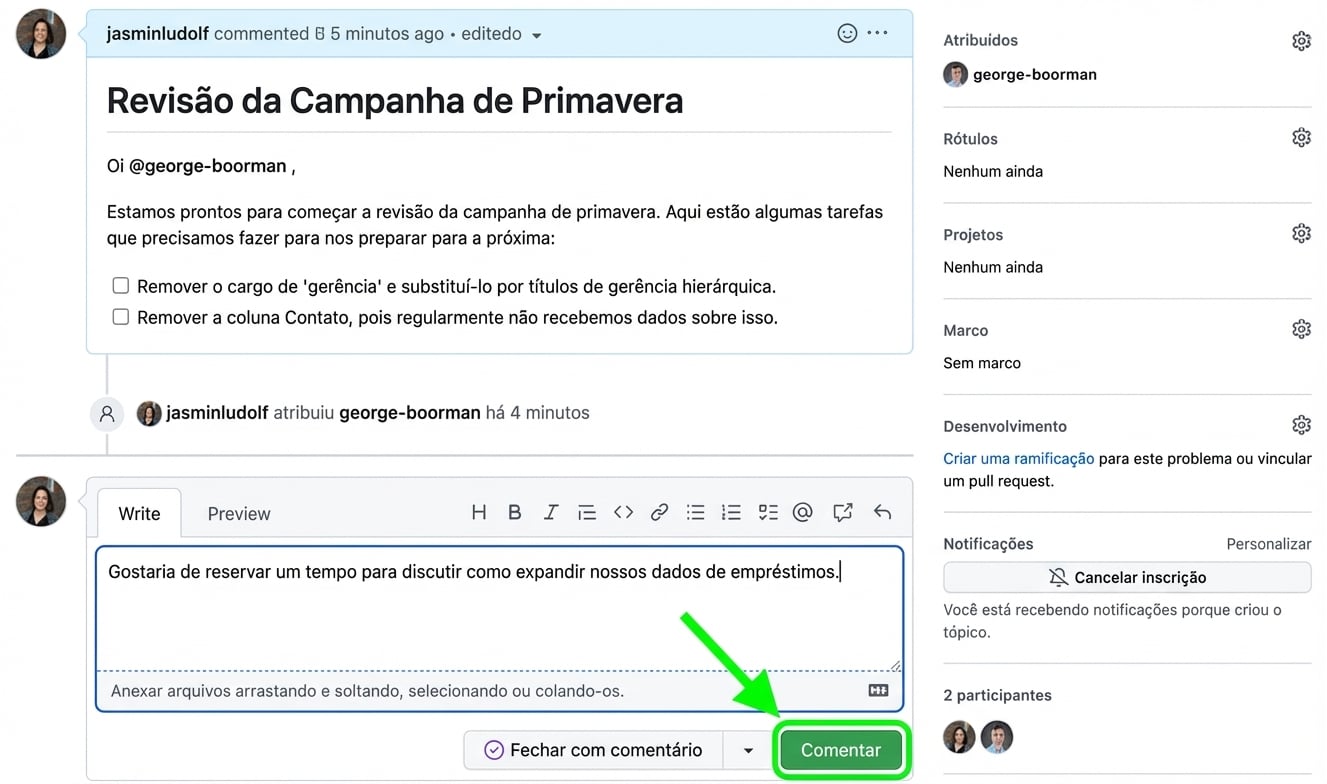Open the emoji reaction picker on comment
The width and height of the screenshot is (1327, 784).
[x=847, y=33]
